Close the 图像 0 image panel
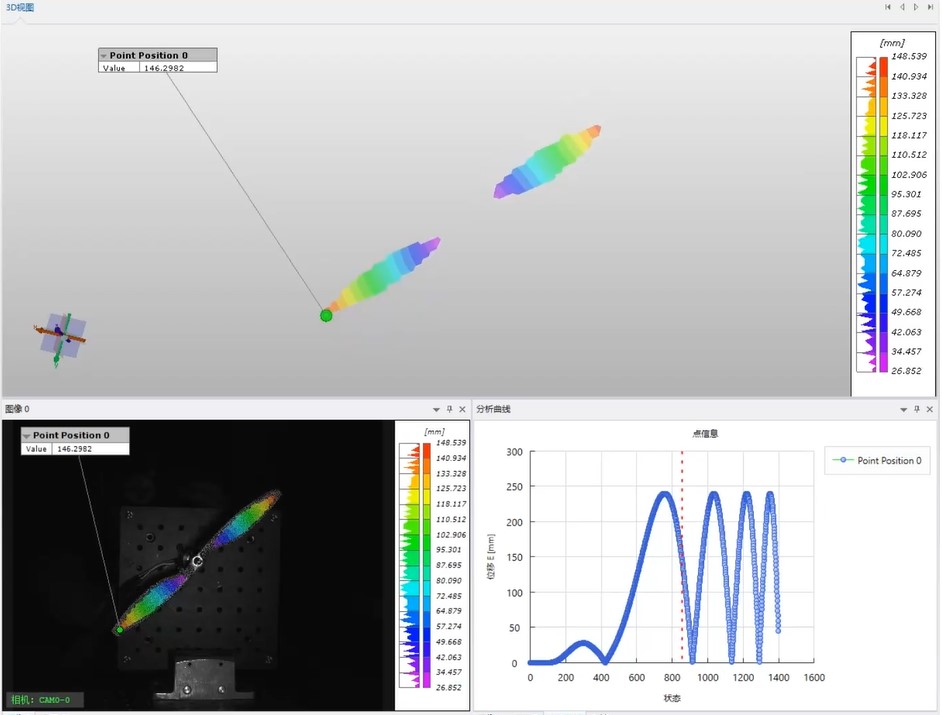 [x=462, y=410]
